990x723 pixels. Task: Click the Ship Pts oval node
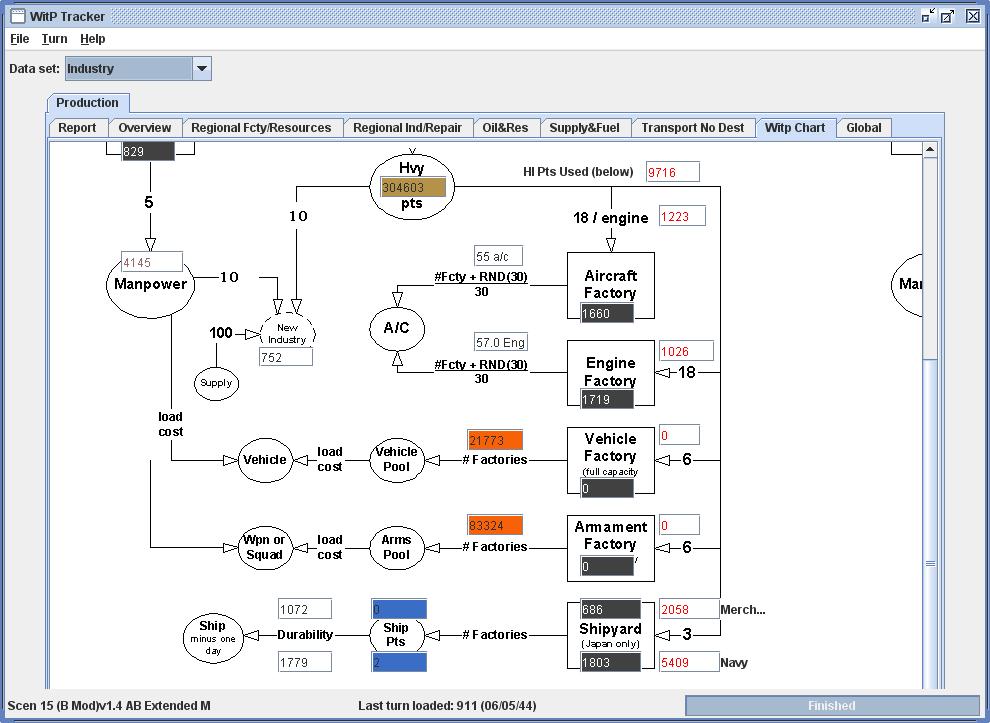point(396,635)
